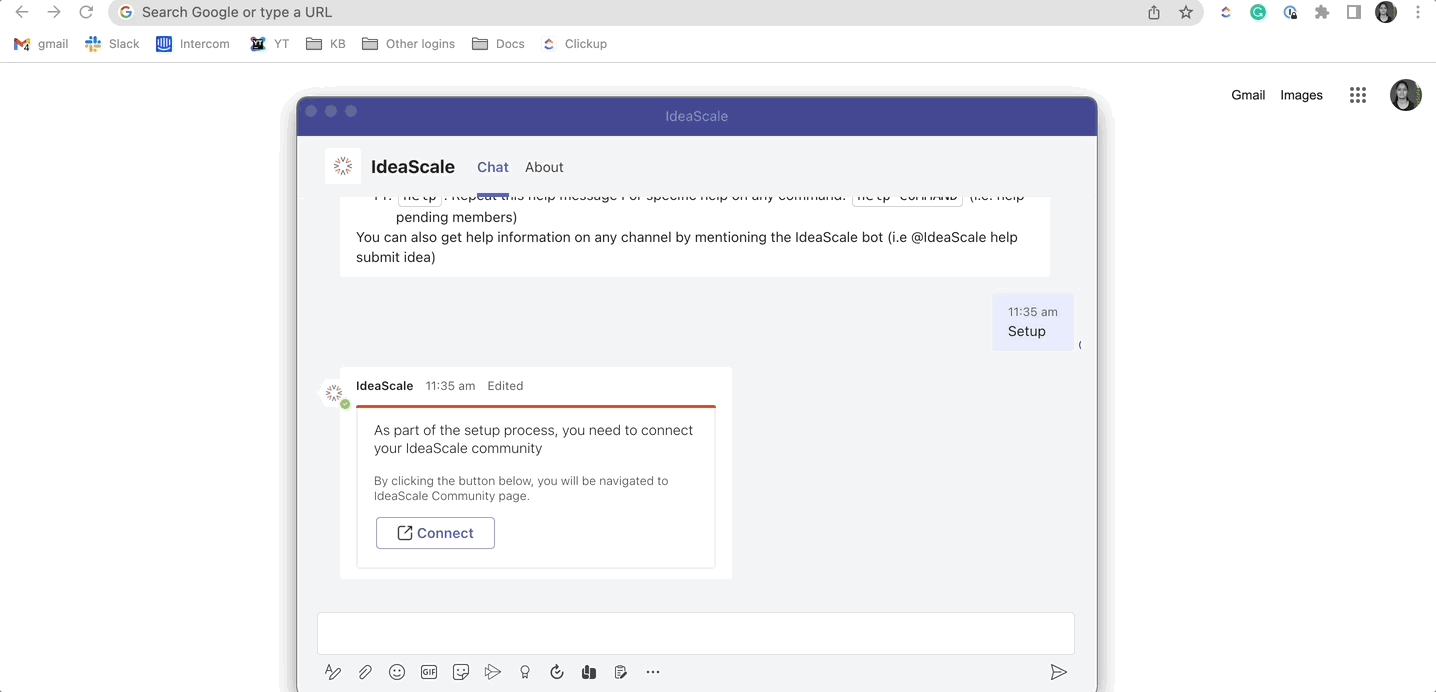This screenshot has height=692, width=1436.
Task: Open the sticker picker
Action: point(461,672)
